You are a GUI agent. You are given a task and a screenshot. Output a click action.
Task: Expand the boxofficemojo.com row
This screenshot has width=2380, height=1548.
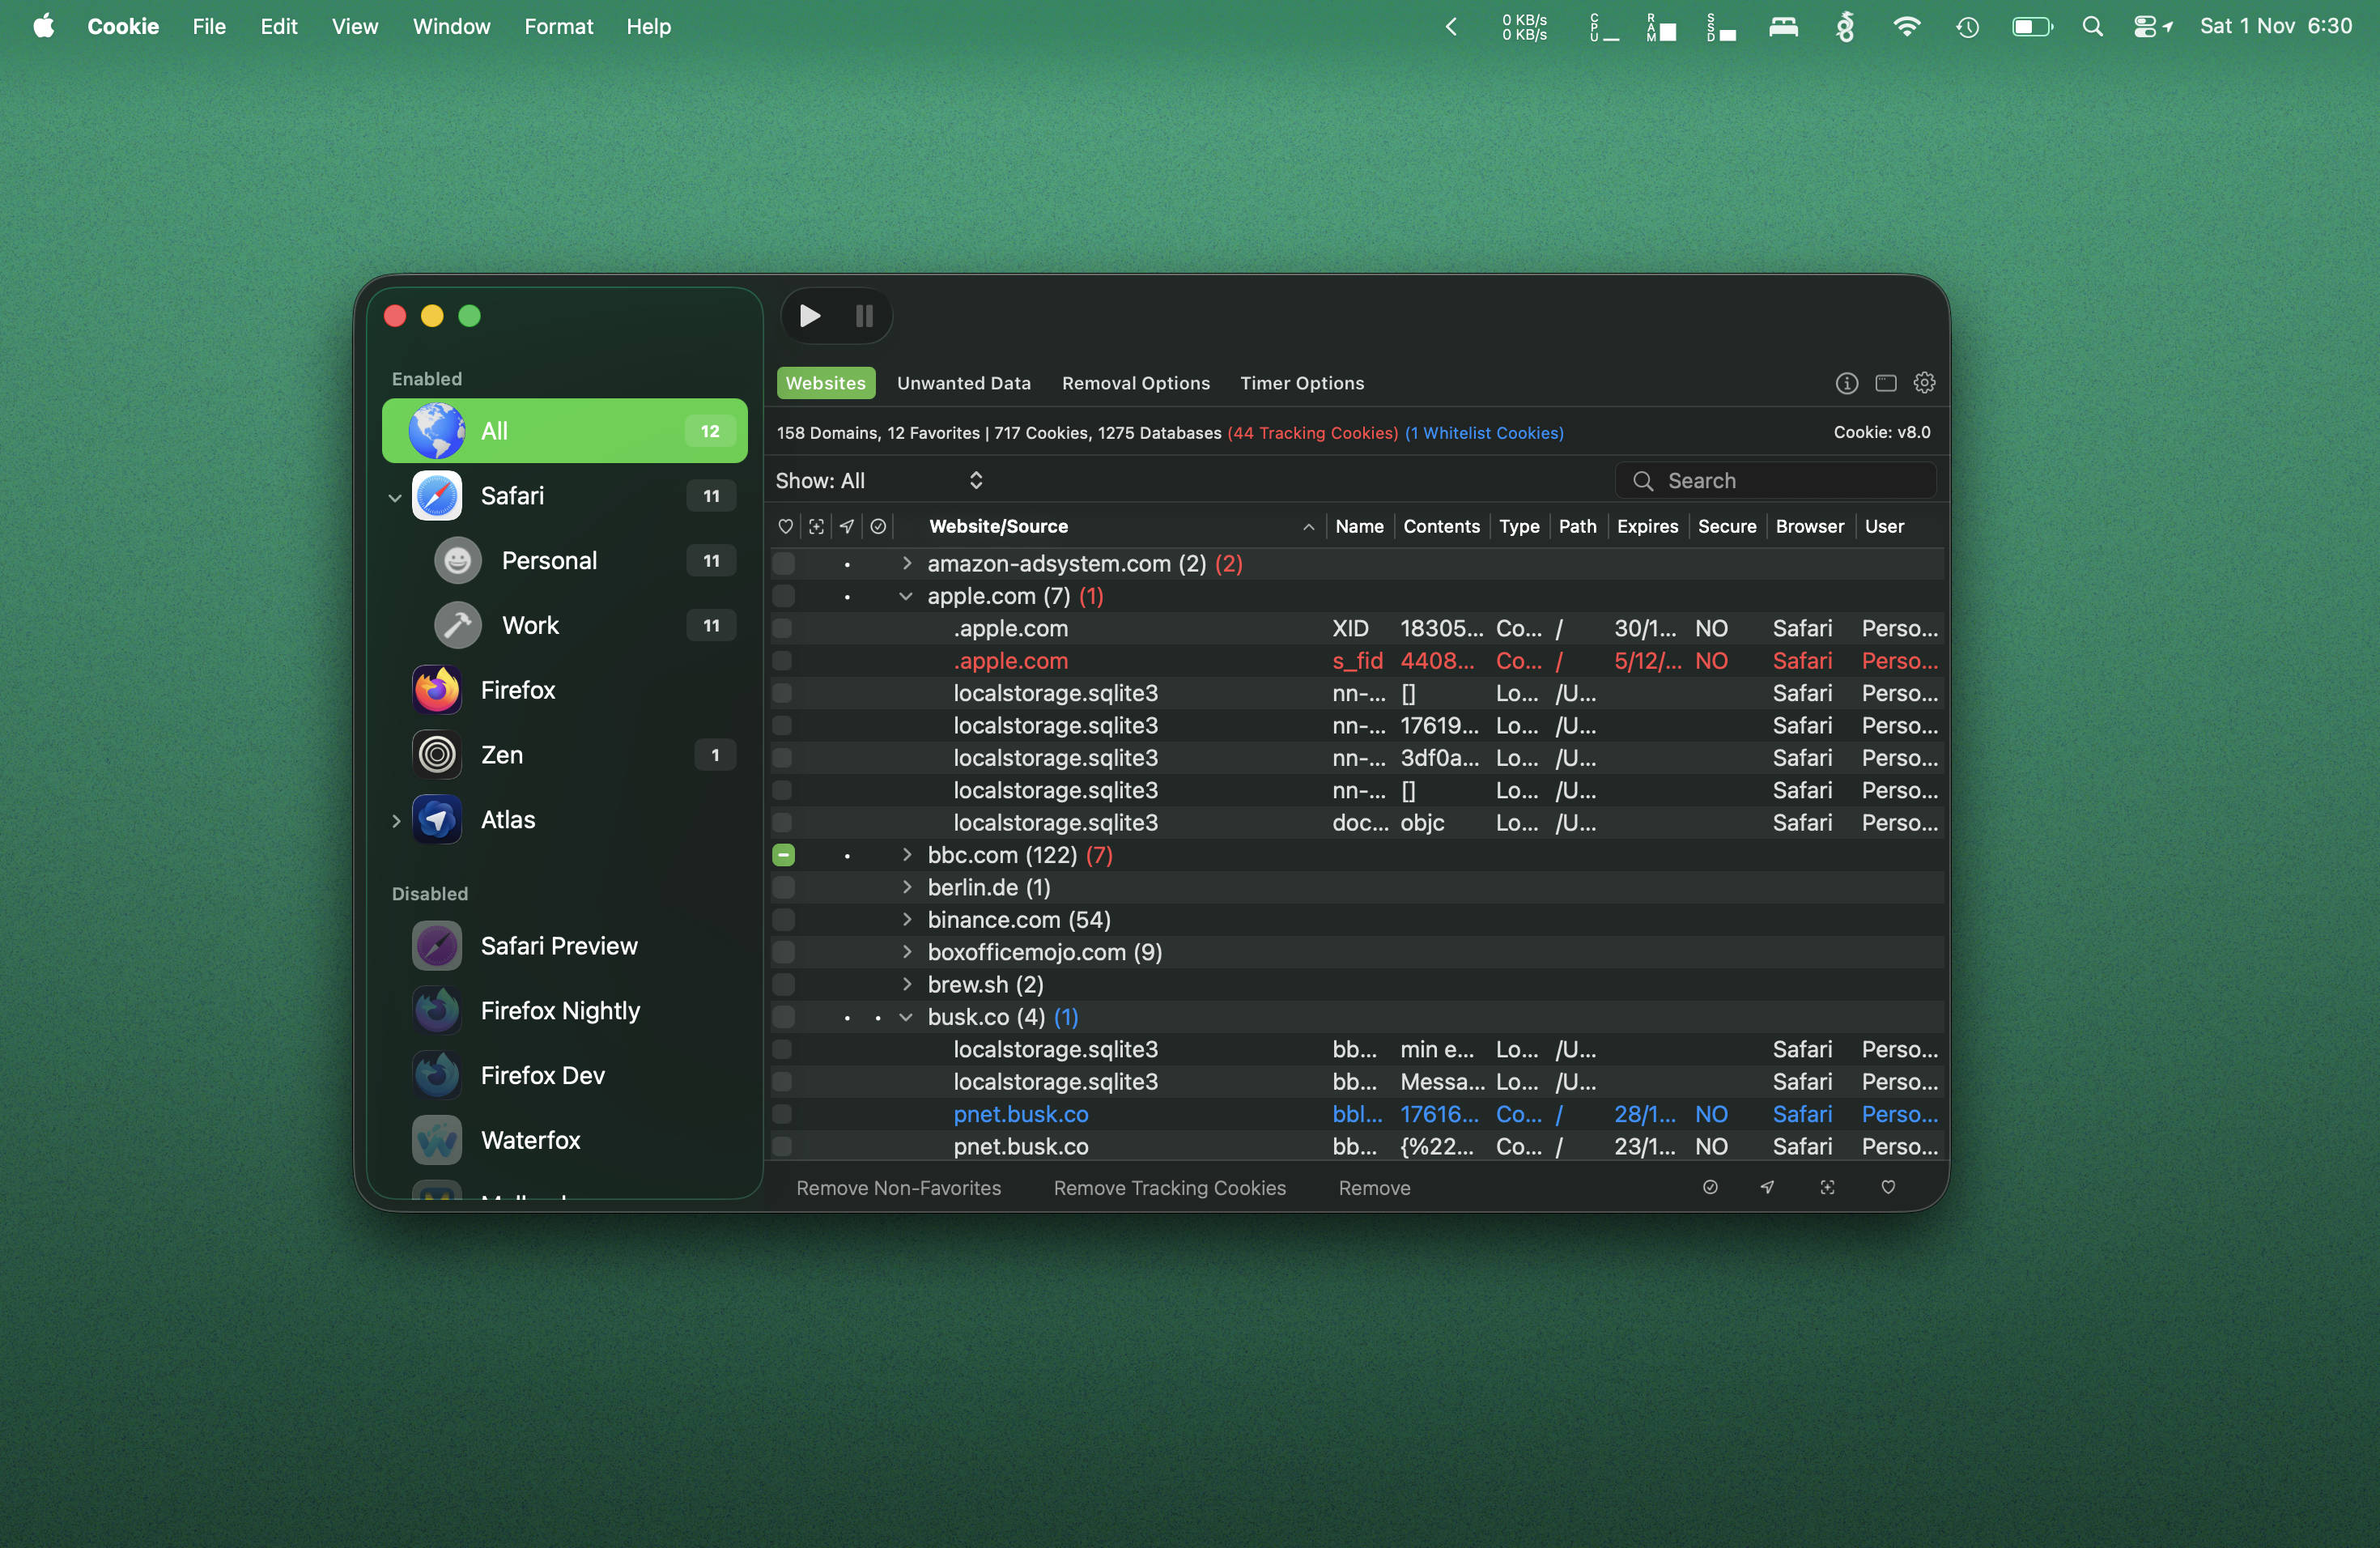(907, 952)
